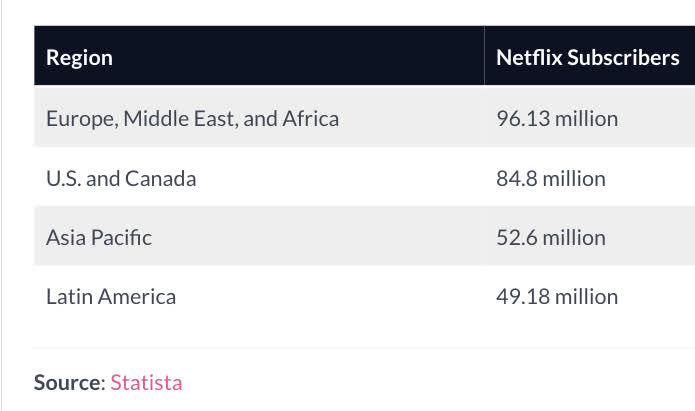
Task: Click the word Africa in first row
Action: pos(310,119)
